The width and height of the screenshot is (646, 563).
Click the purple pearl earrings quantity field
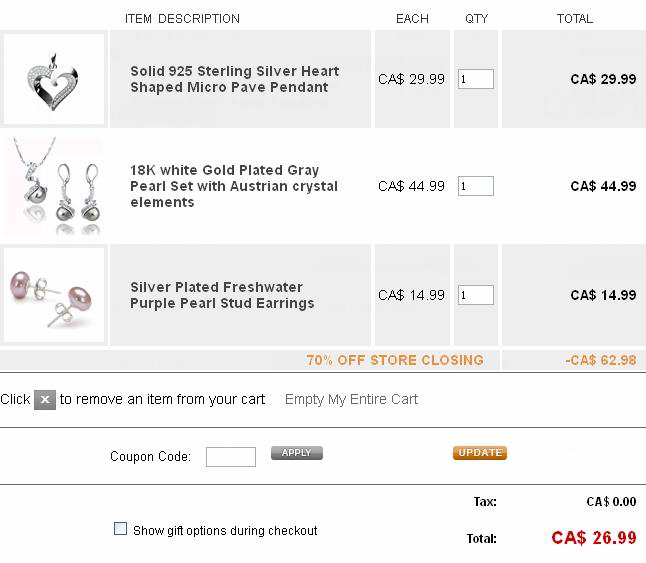click(476, 295)
